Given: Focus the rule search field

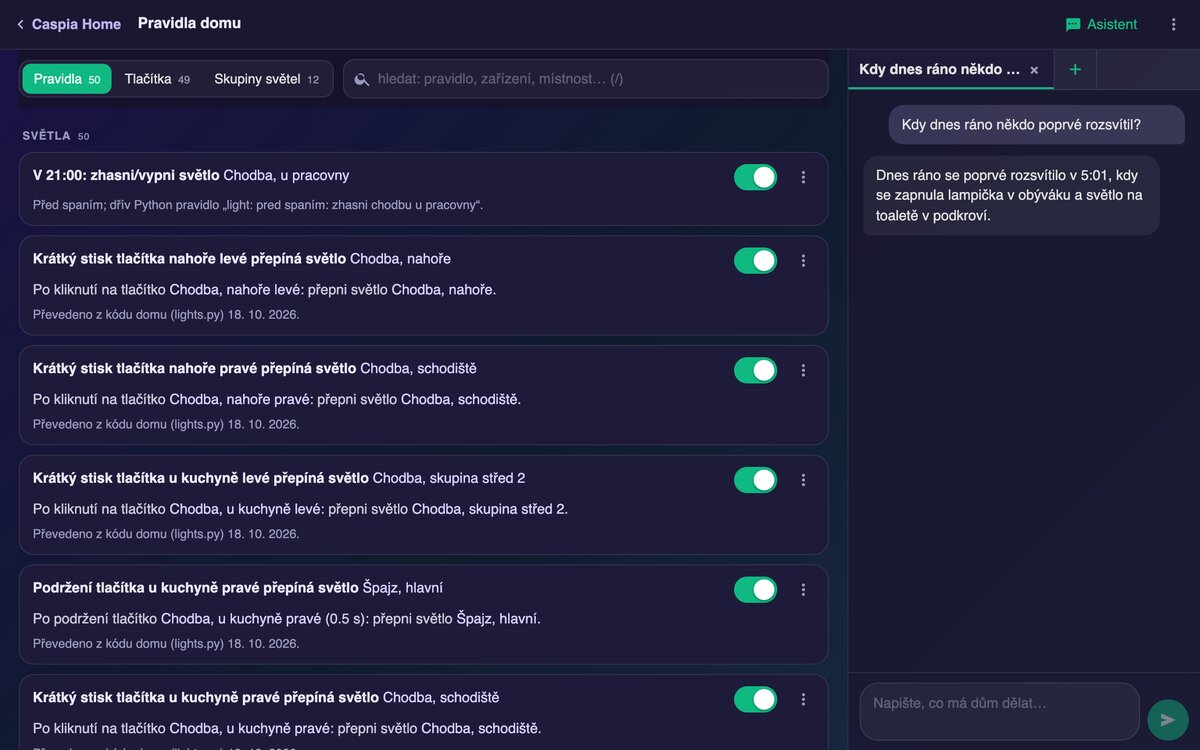Looking at the screenshot, I should tap(586, 79).
